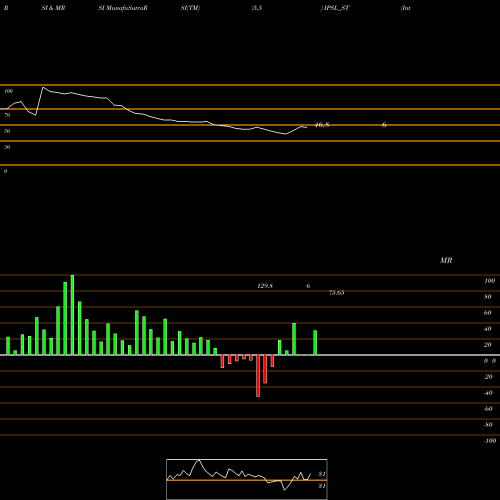
Task: Select the 'SI MunafaSutraR' title text
Action: coord(123,8)
